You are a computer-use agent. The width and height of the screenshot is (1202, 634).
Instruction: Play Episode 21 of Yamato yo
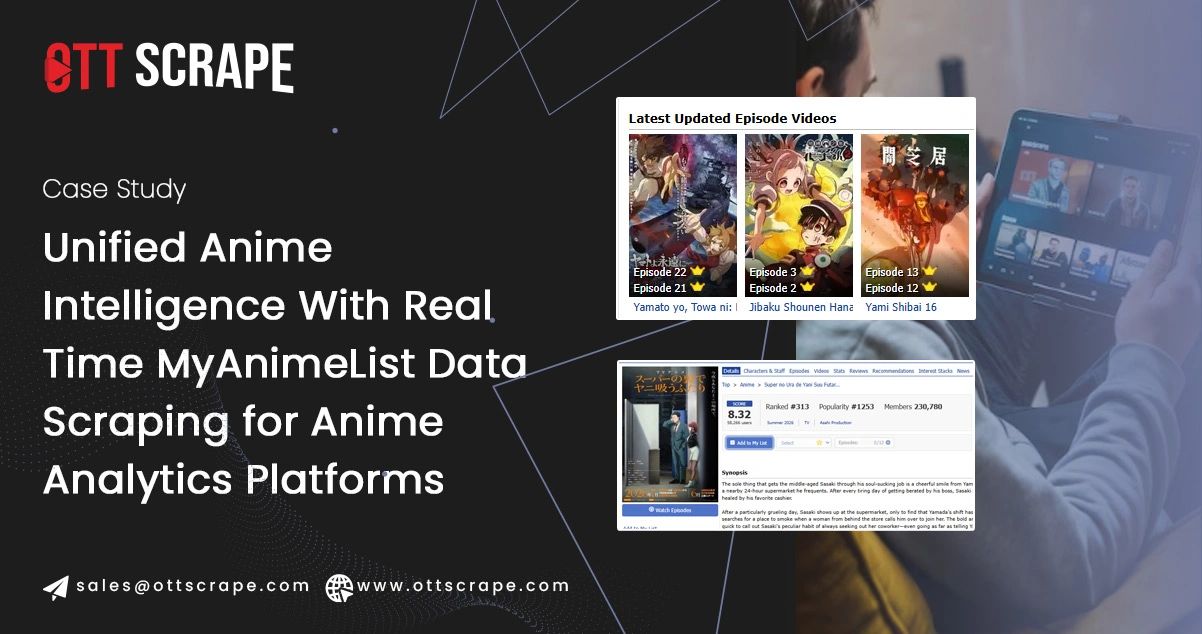(x=660, y=288)
